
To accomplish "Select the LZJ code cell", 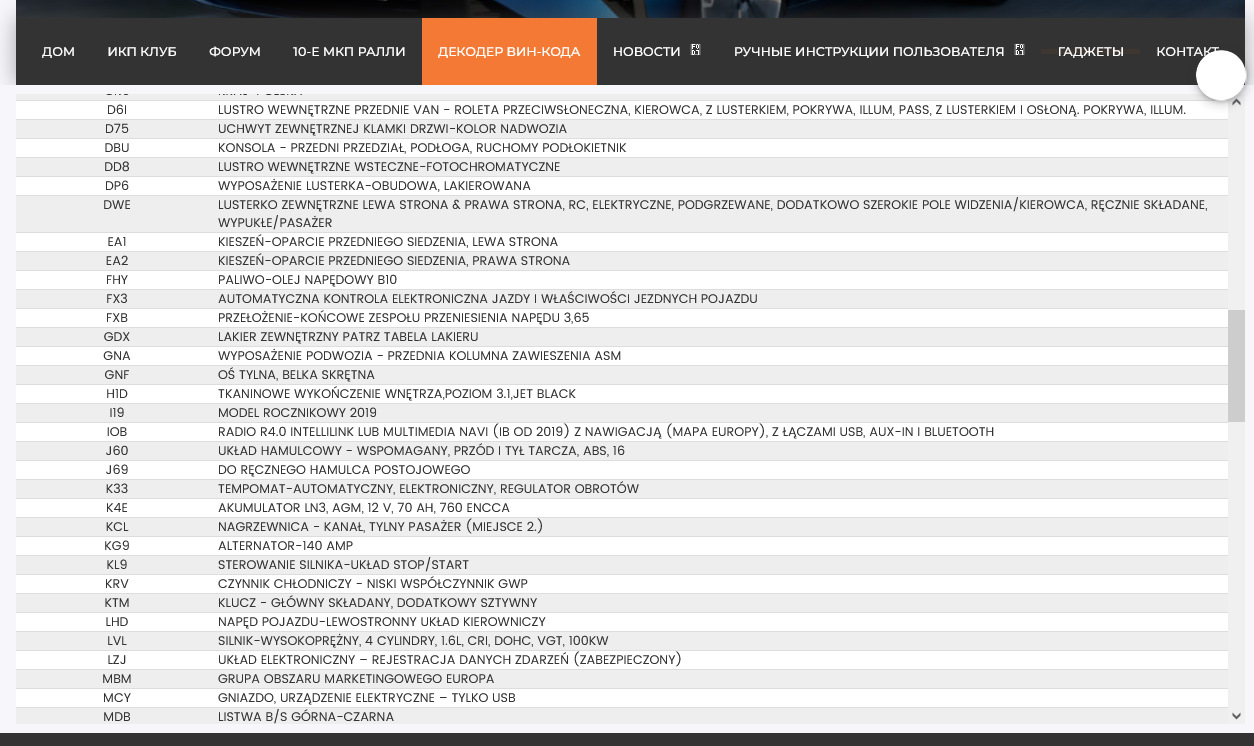I will (117, 660).
